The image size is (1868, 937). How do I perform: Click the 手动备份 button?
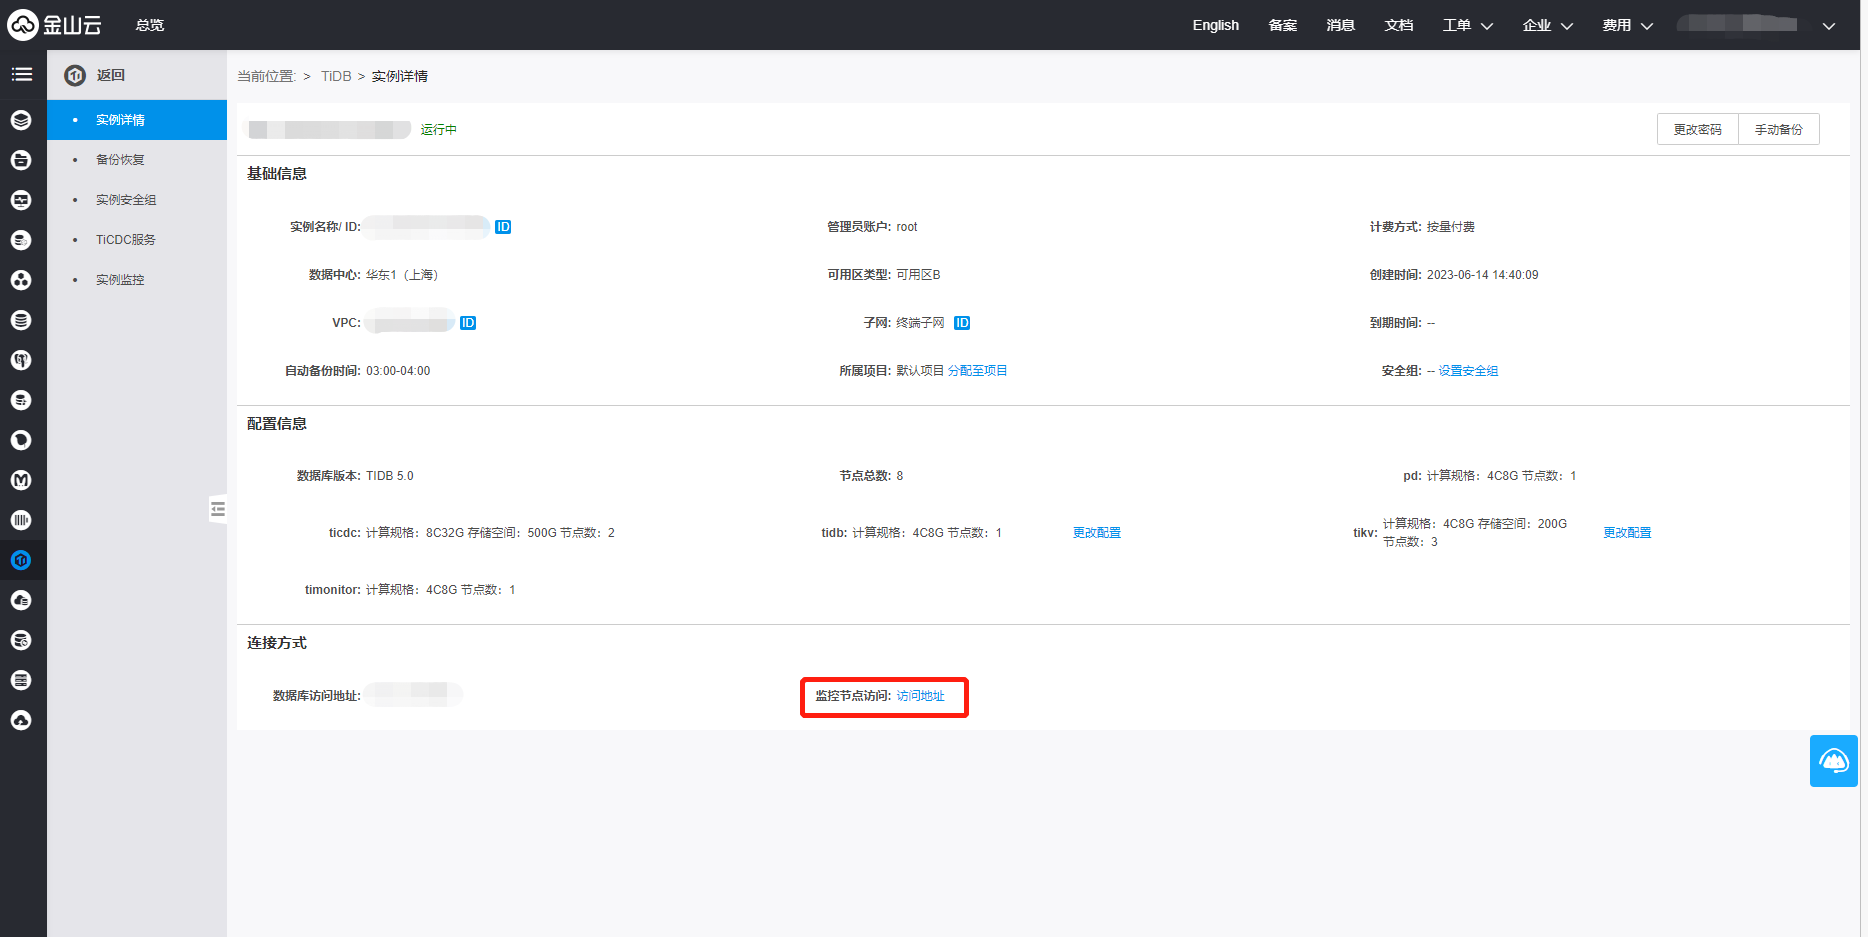coord(1778,130)
